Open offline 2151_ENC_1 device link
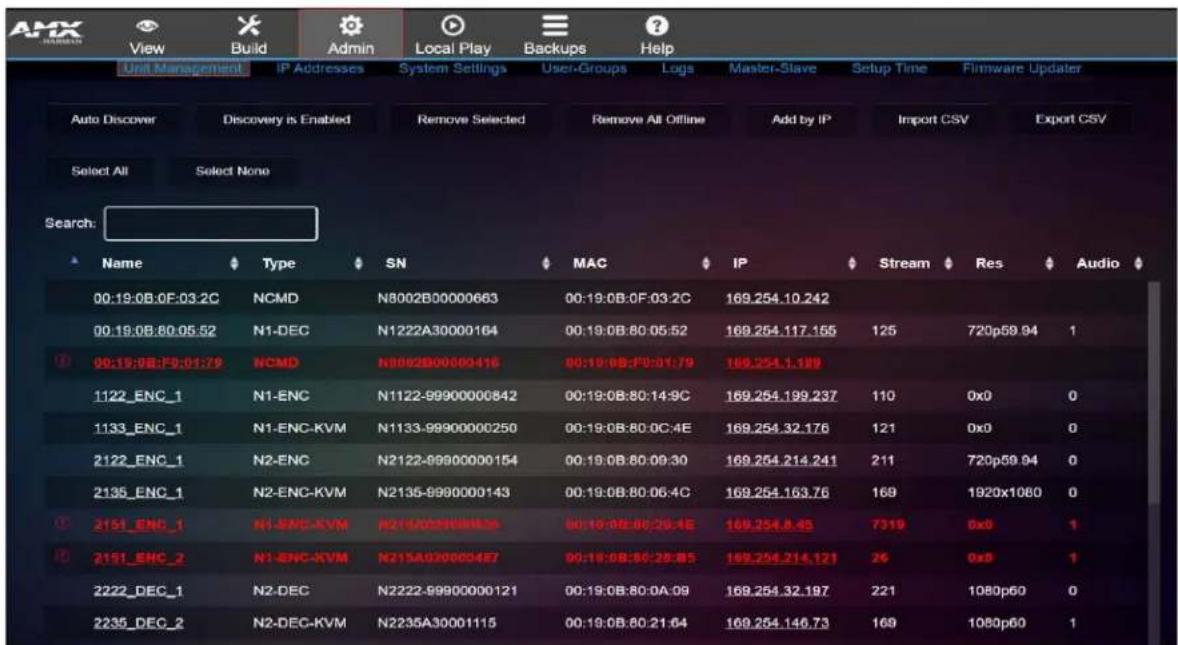The width and height of the screenshot is (1178, 645). [138, 526]
